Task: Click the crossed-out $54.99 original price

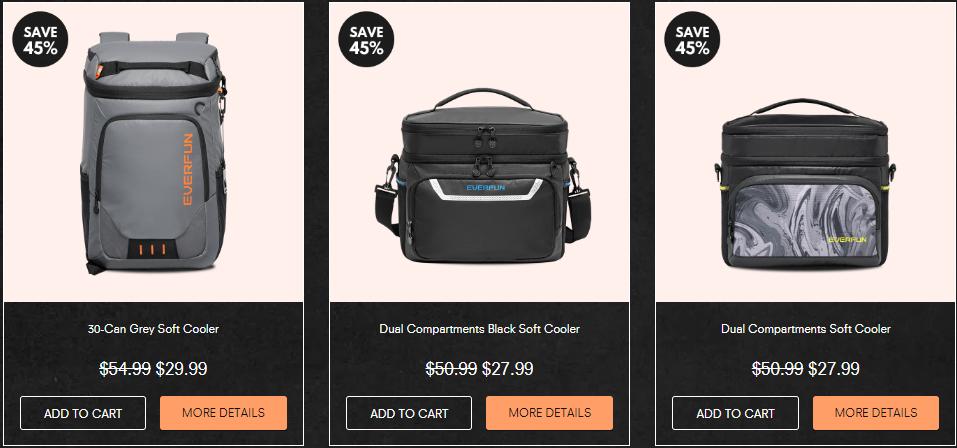Action: pyautogui.click(x=125, y=369)
